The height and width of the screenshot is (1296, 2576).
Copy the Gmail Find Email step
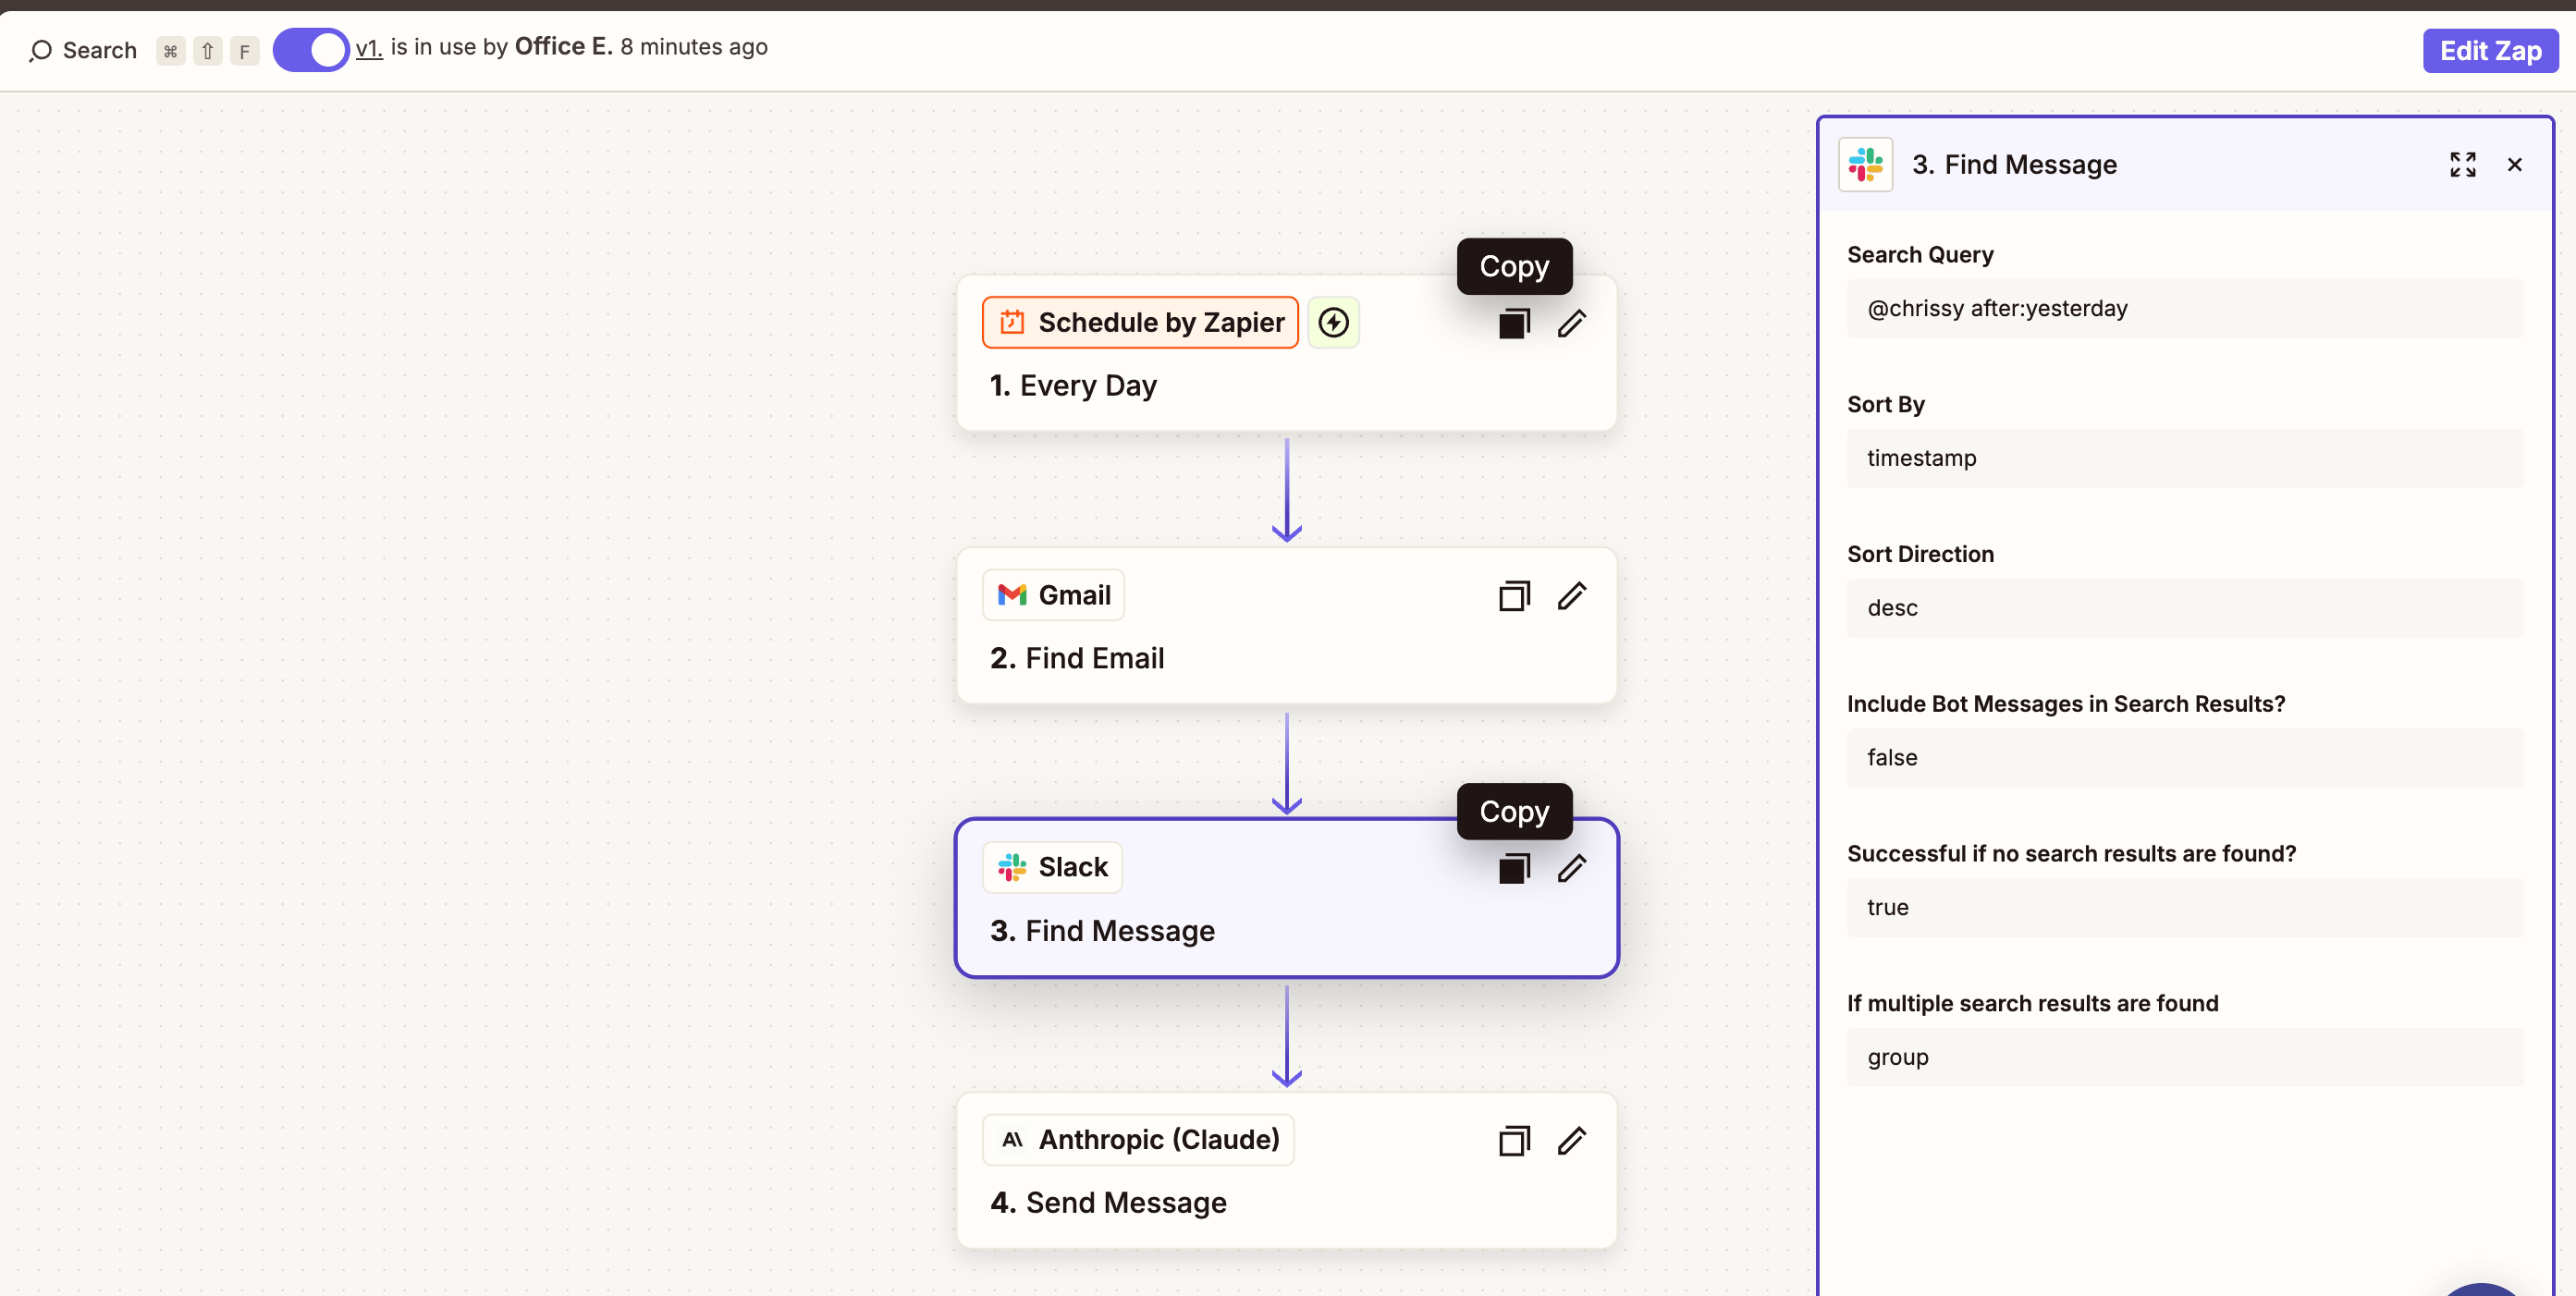pyautogui.click(x=1514, y=596)
